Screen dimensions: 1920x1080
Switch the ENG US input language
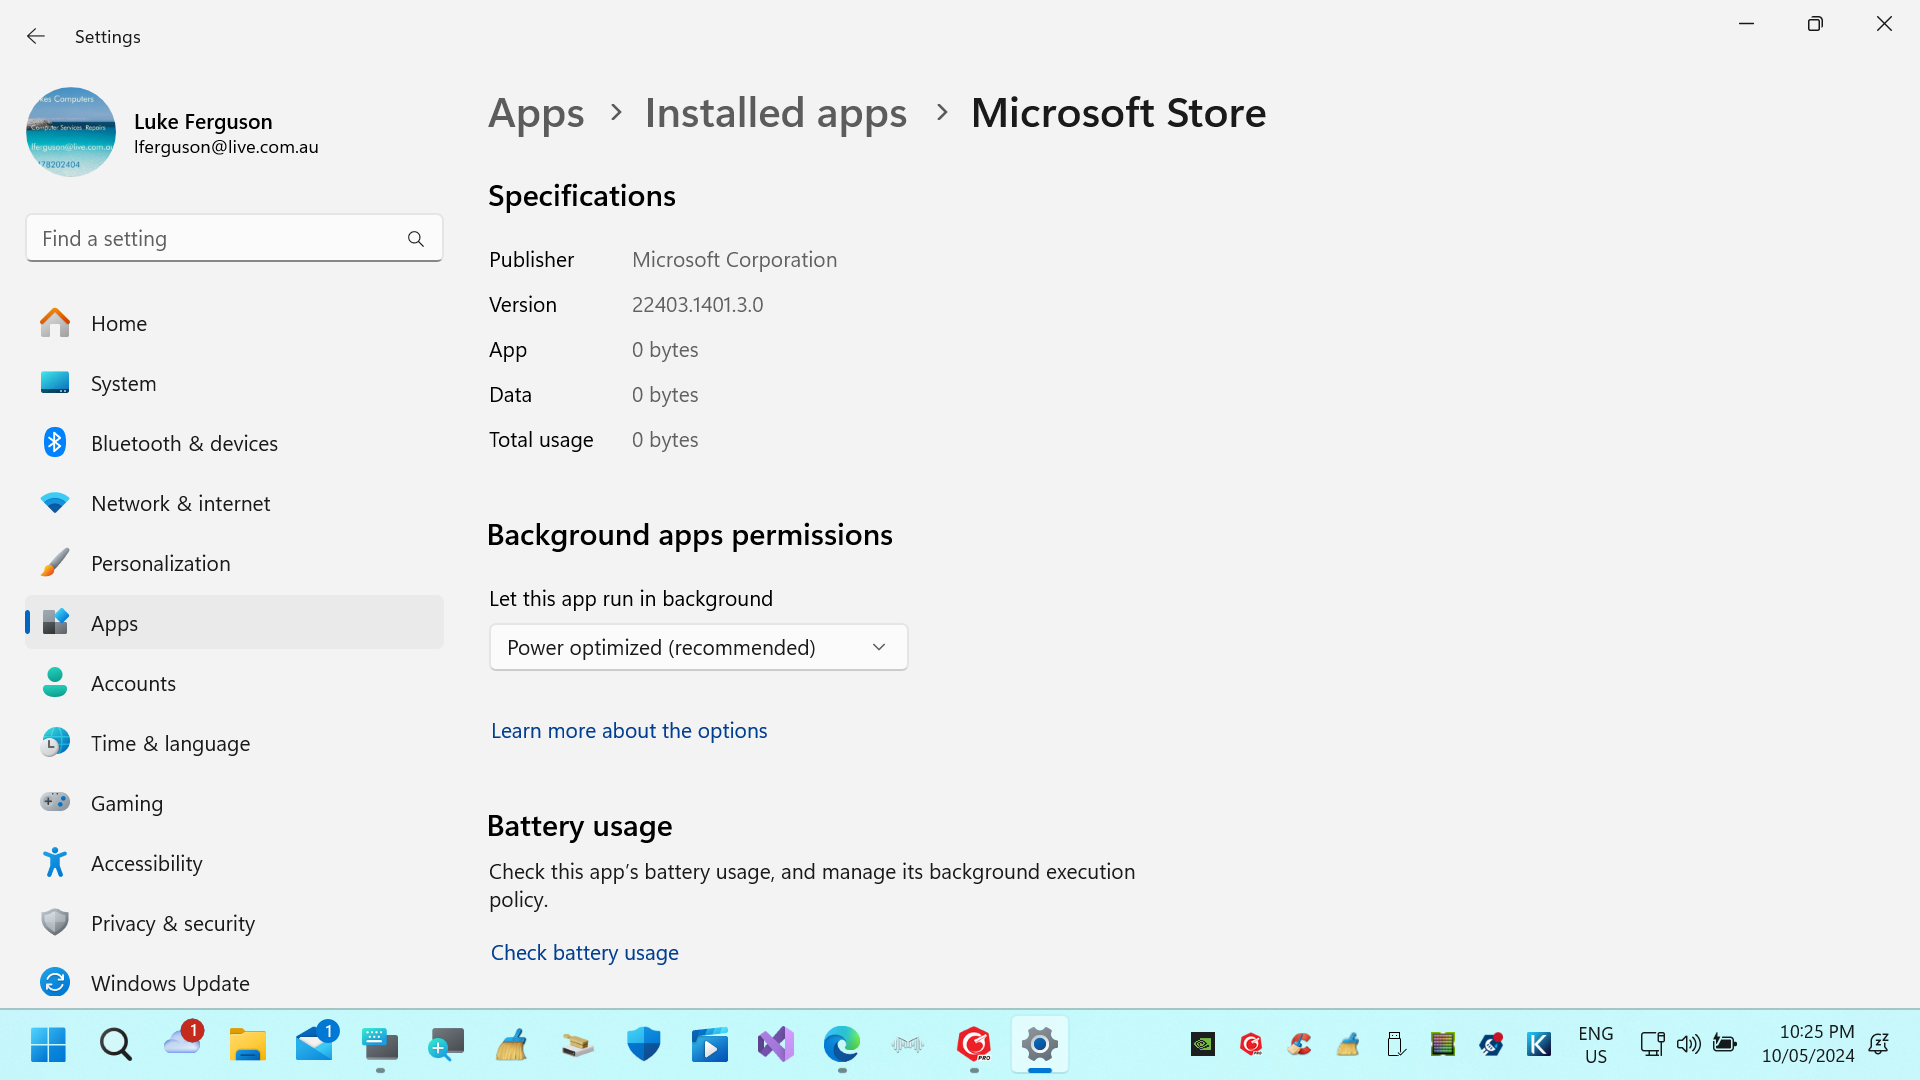(1596, 1045)
